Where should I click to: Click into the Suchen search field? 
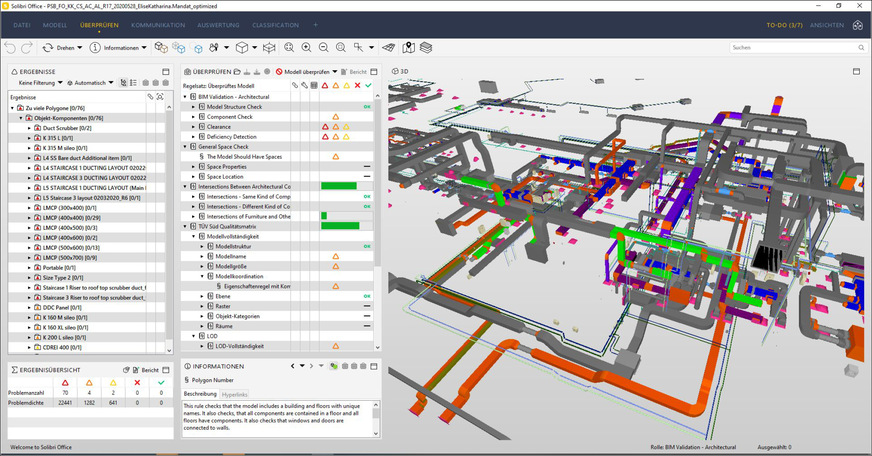[788, 47]
